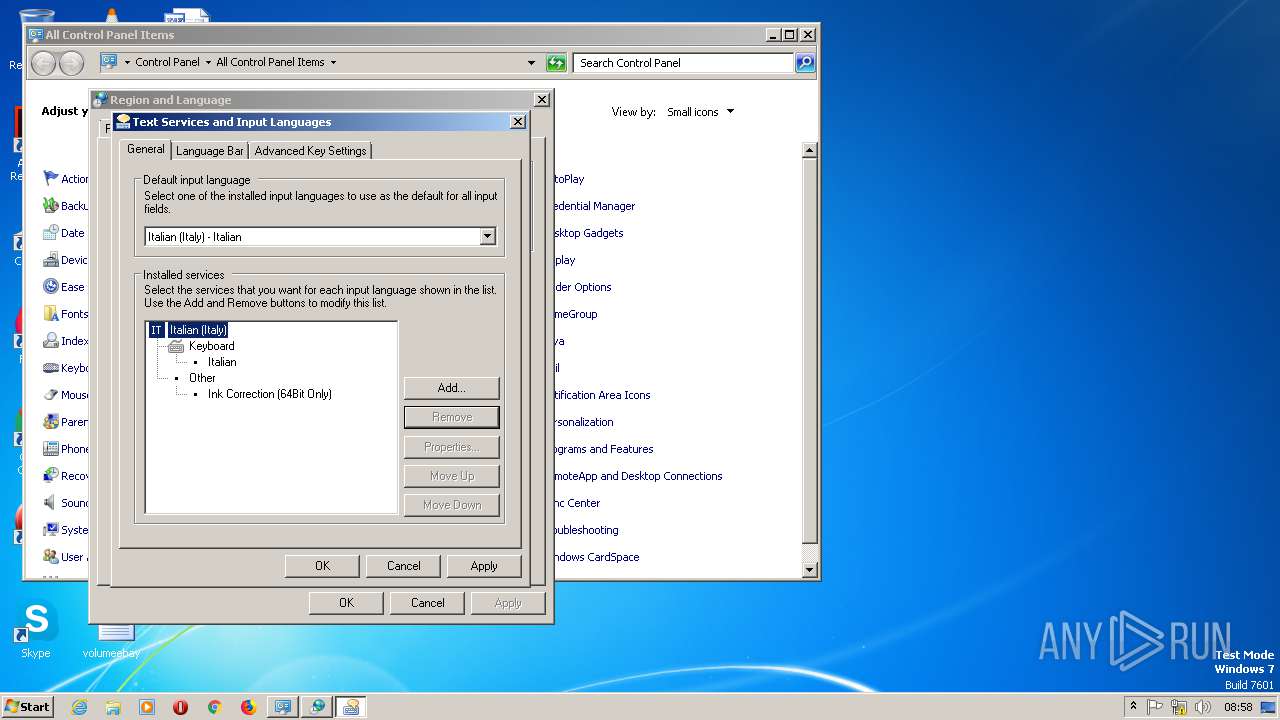Open Backup and Restore icon in Control Panel
This screenshot has width=1280, height=720.
[51, 205]
